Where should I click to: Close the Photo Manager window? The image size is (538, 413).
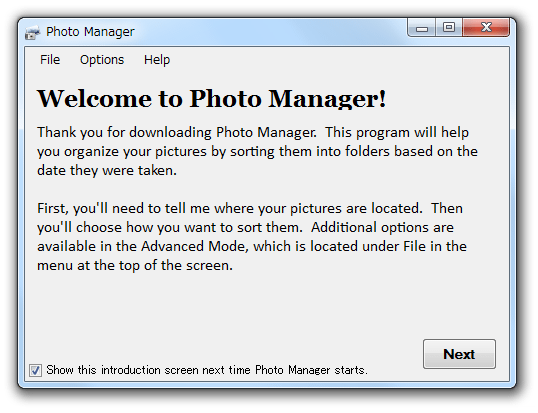[486, 27]
